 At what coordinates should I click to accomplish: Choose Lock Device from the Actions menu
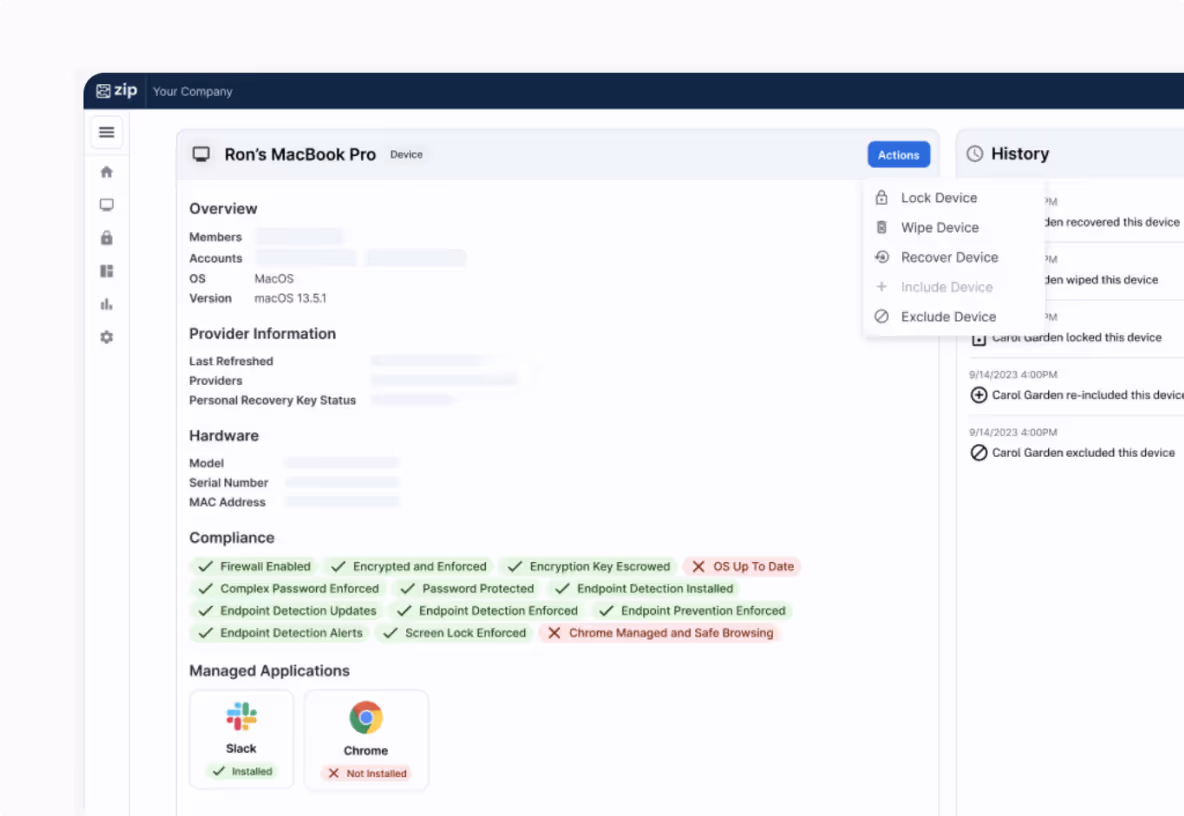939,197
